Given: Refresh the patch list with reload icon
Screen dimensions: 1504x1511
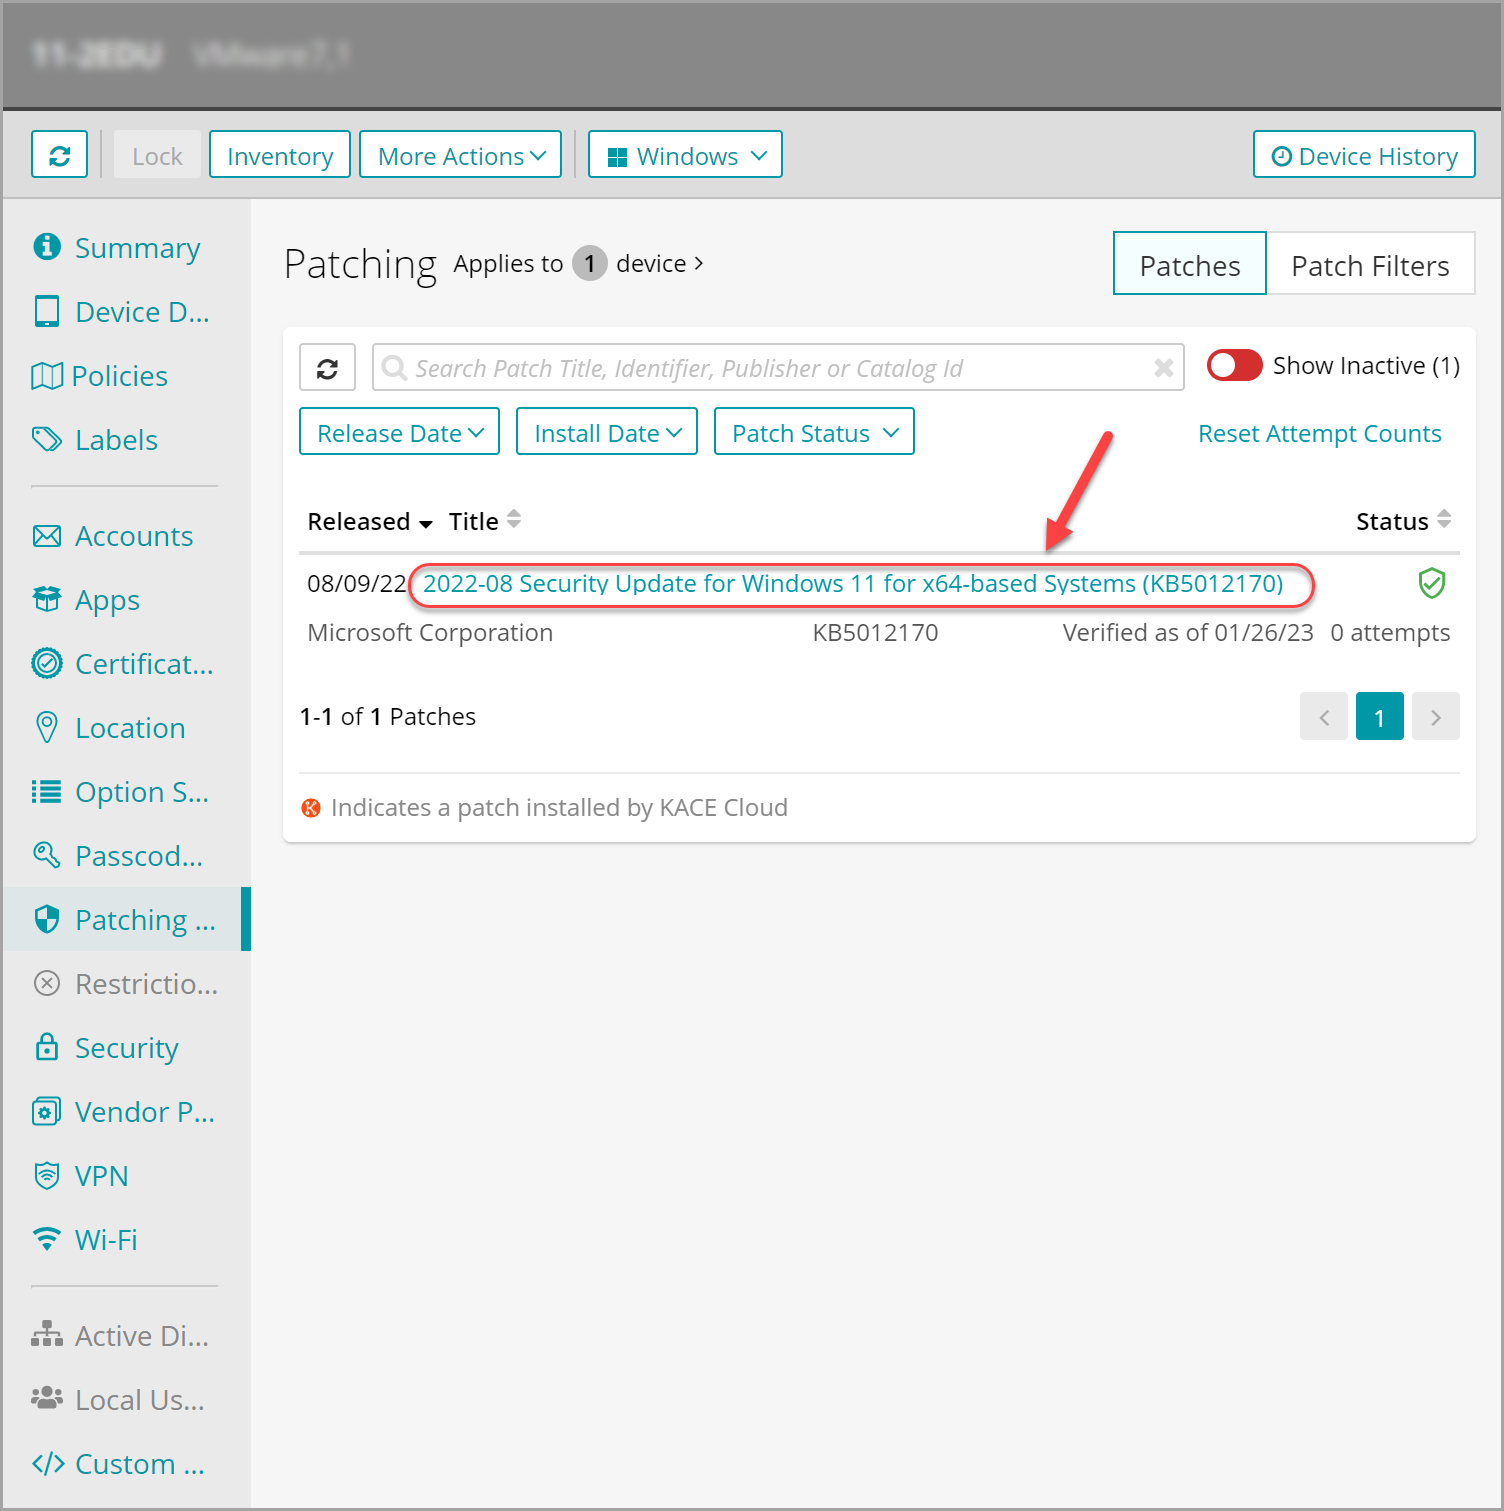Looking at the screenshot, I should coord(327,368).
